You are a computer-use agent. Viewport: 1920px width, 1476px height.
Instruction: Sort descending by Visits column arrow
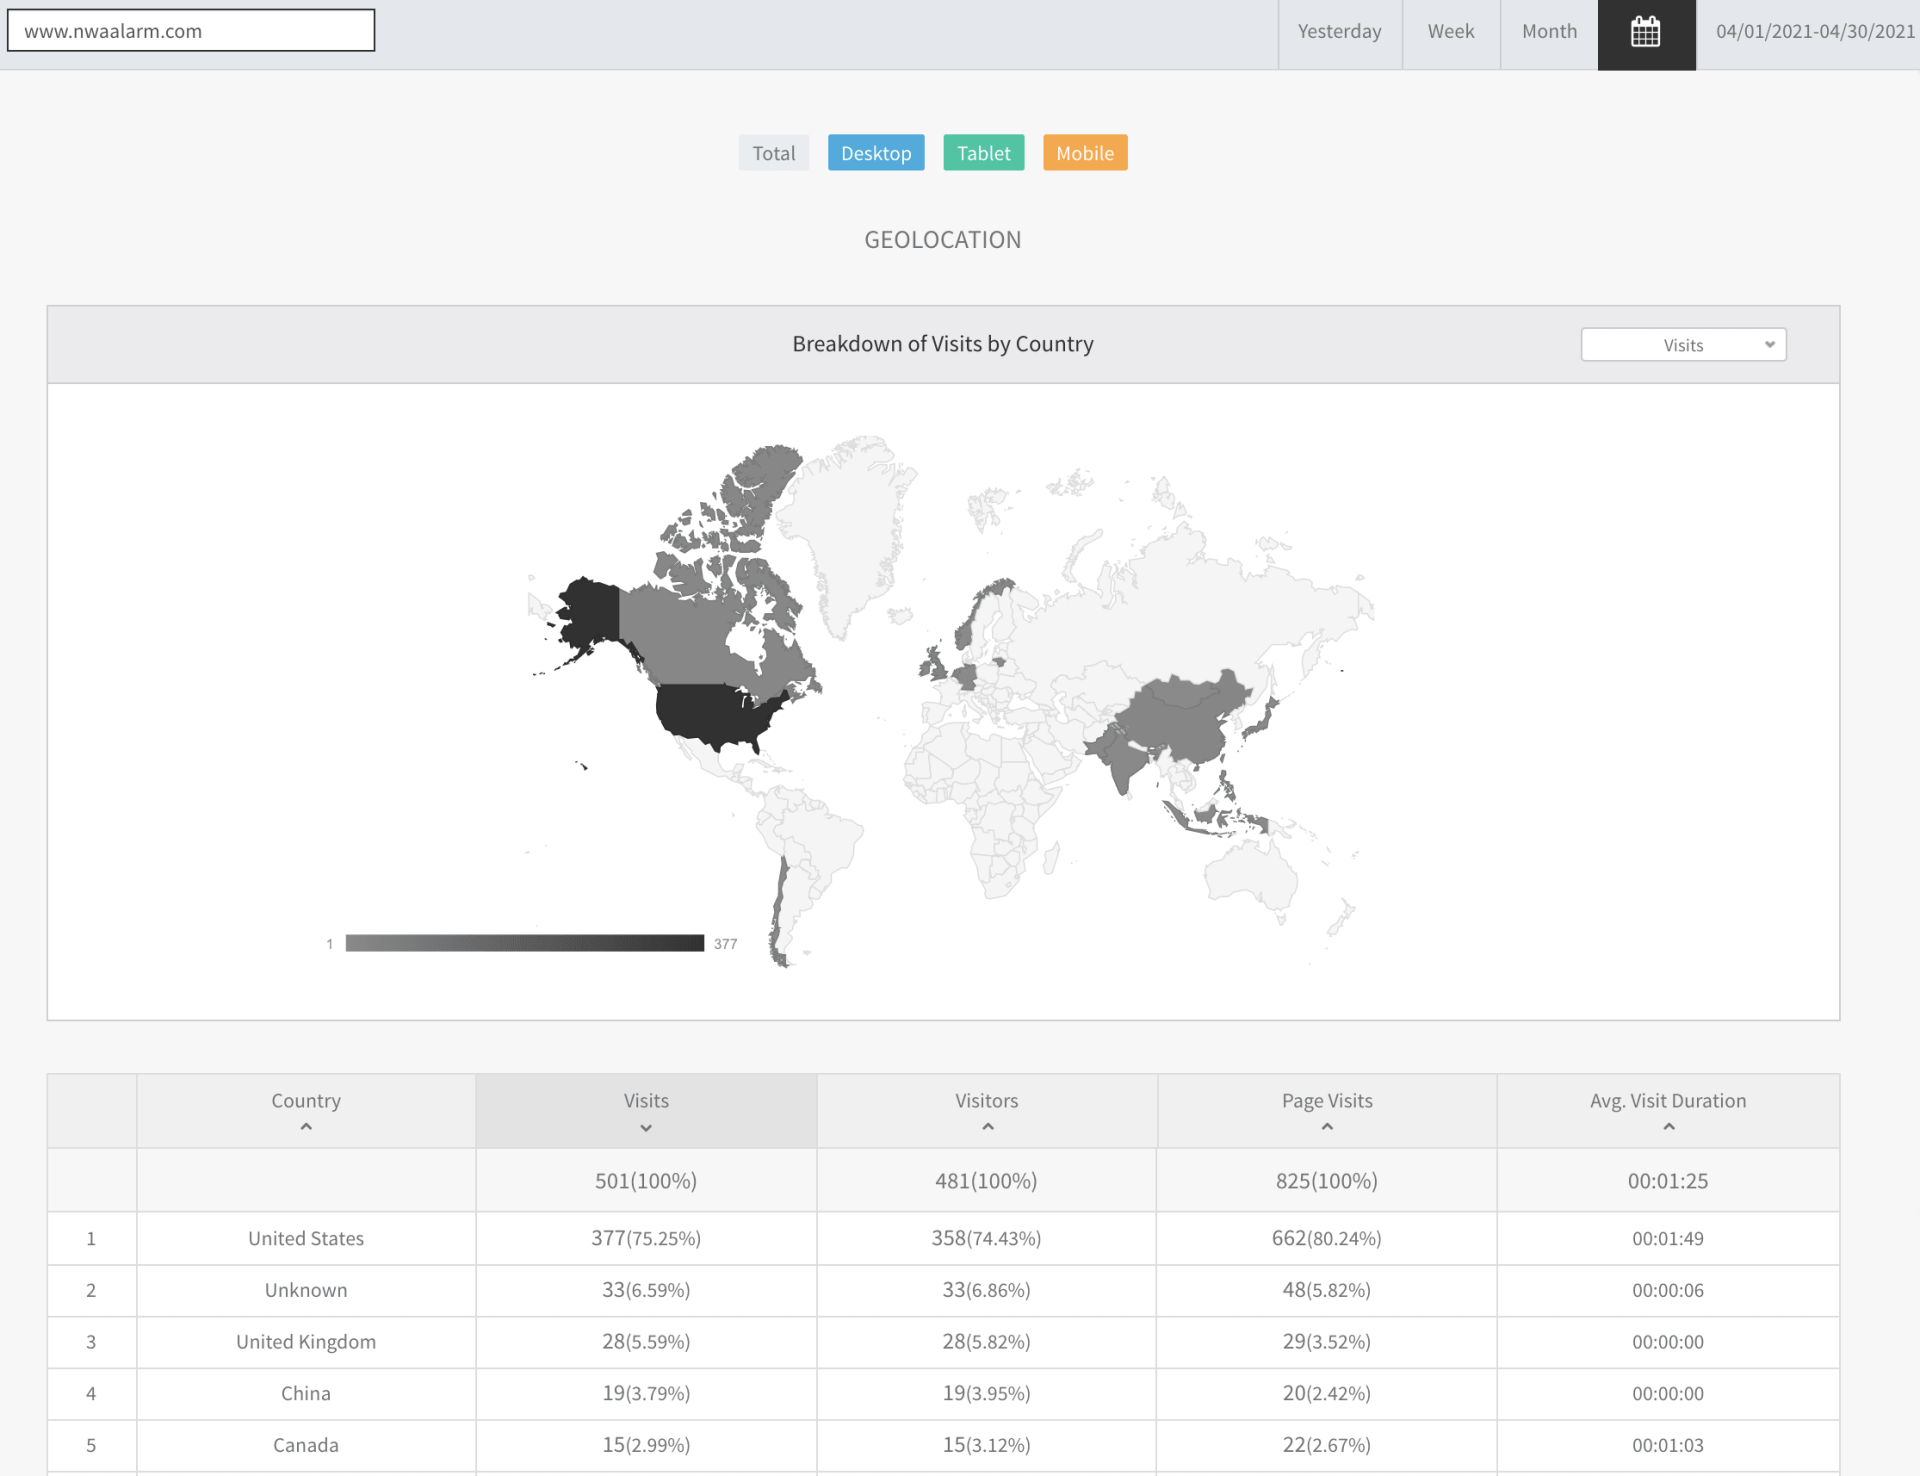(x=646, y=1128)
